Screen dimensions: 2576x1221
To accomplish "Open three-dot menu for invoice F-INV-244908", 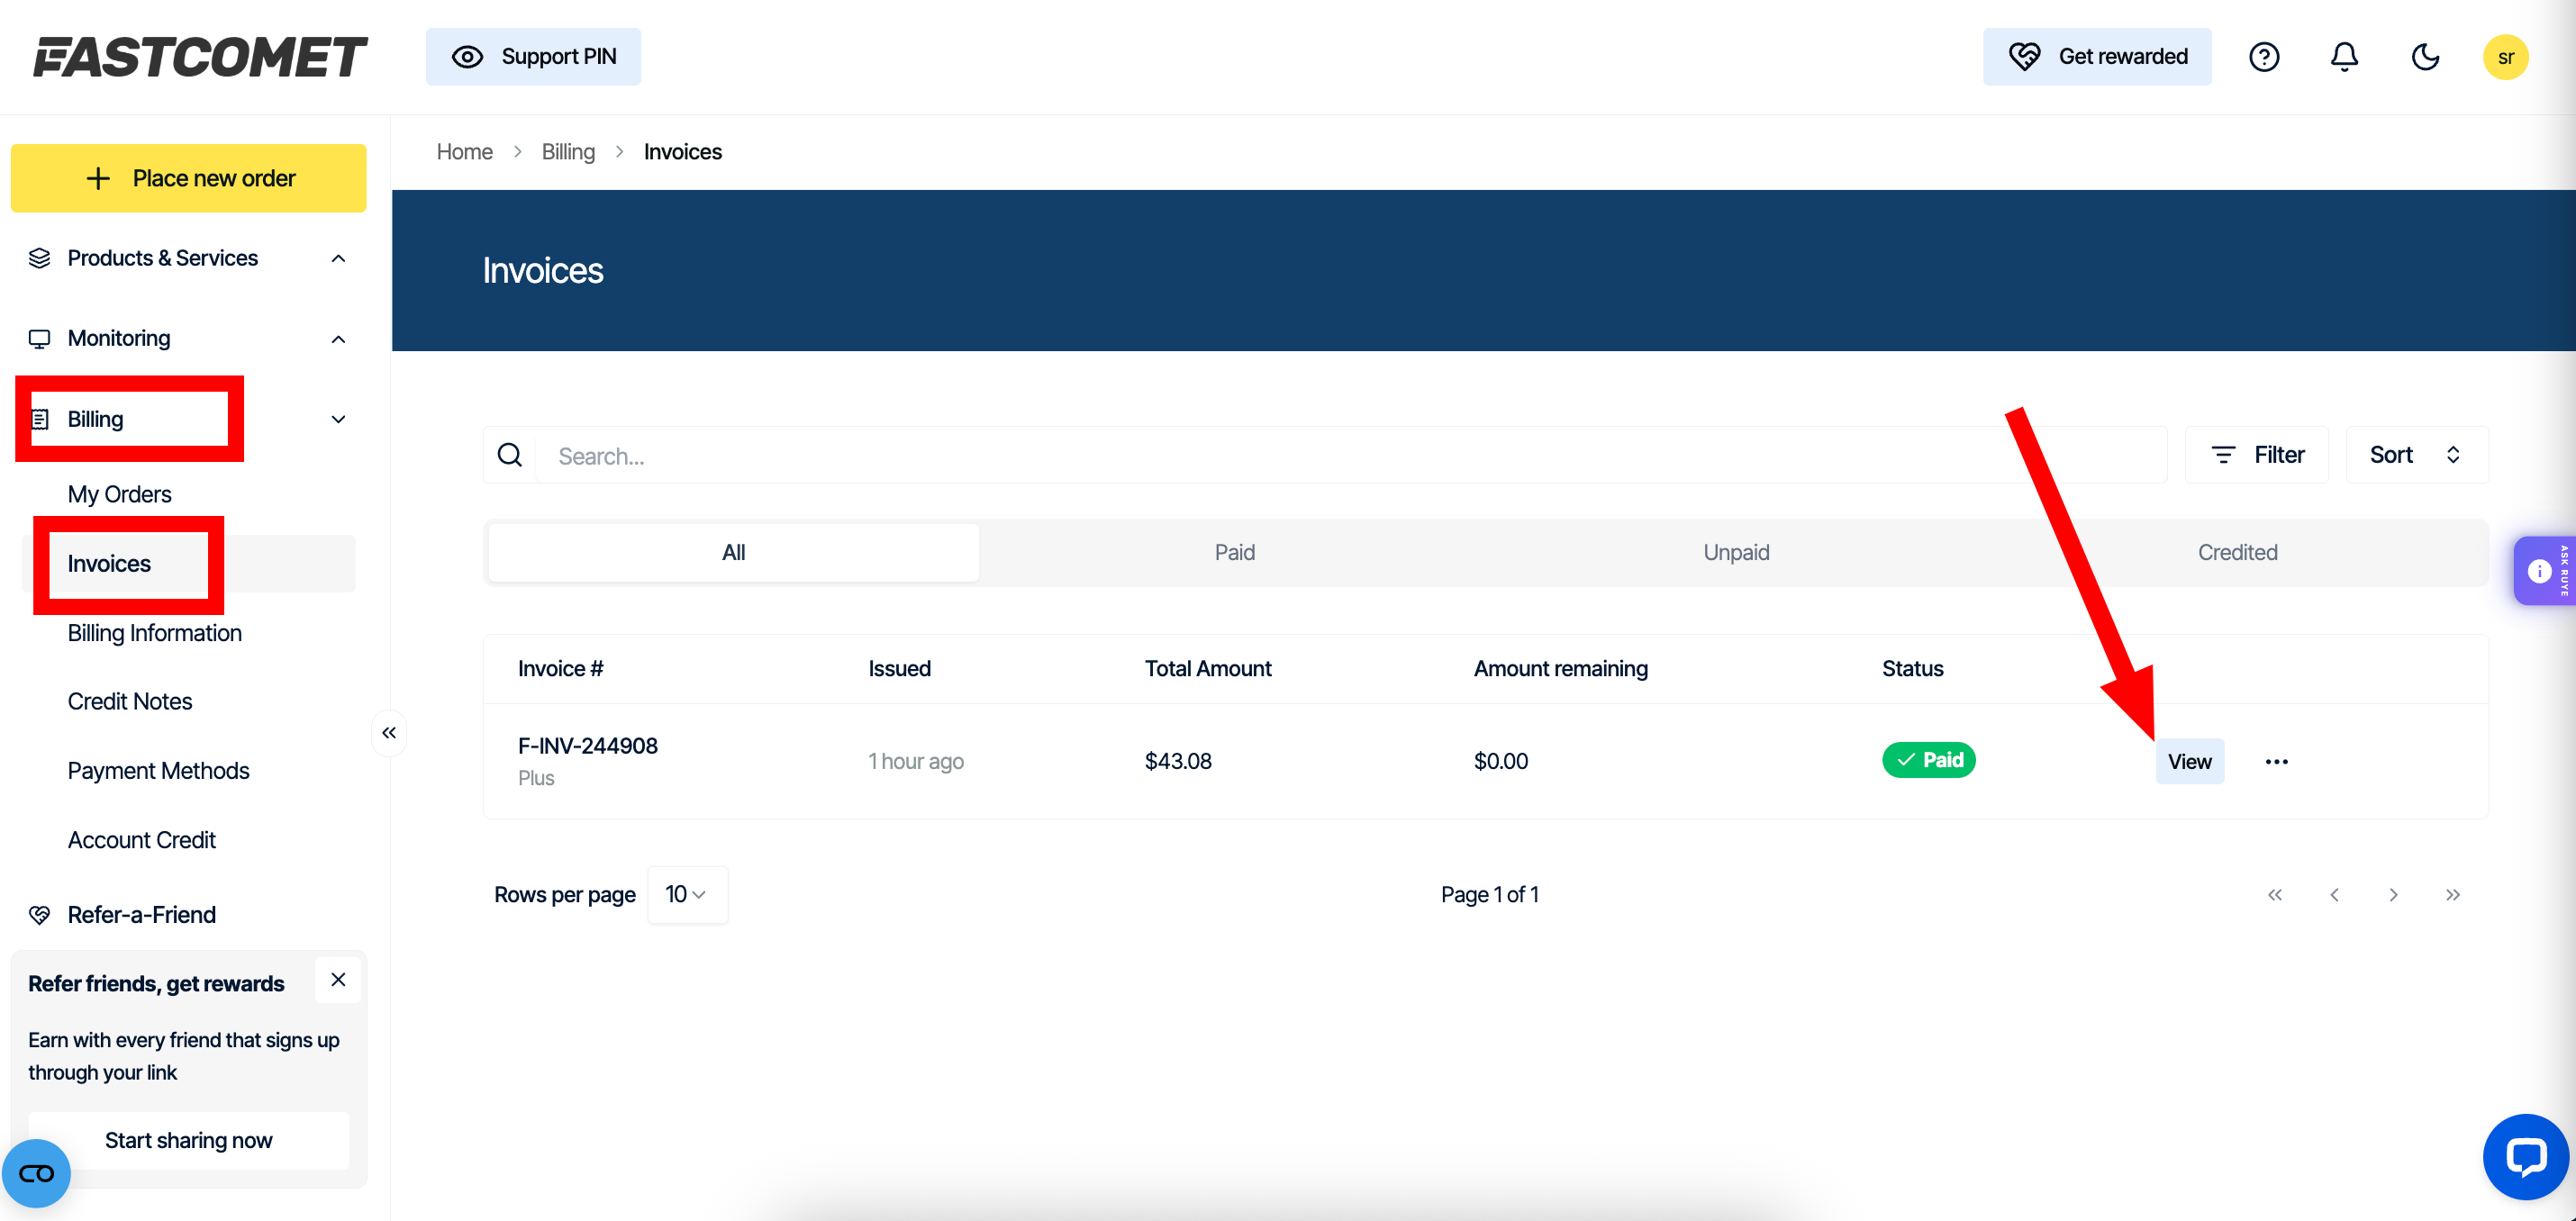I will coord(2276,762).
